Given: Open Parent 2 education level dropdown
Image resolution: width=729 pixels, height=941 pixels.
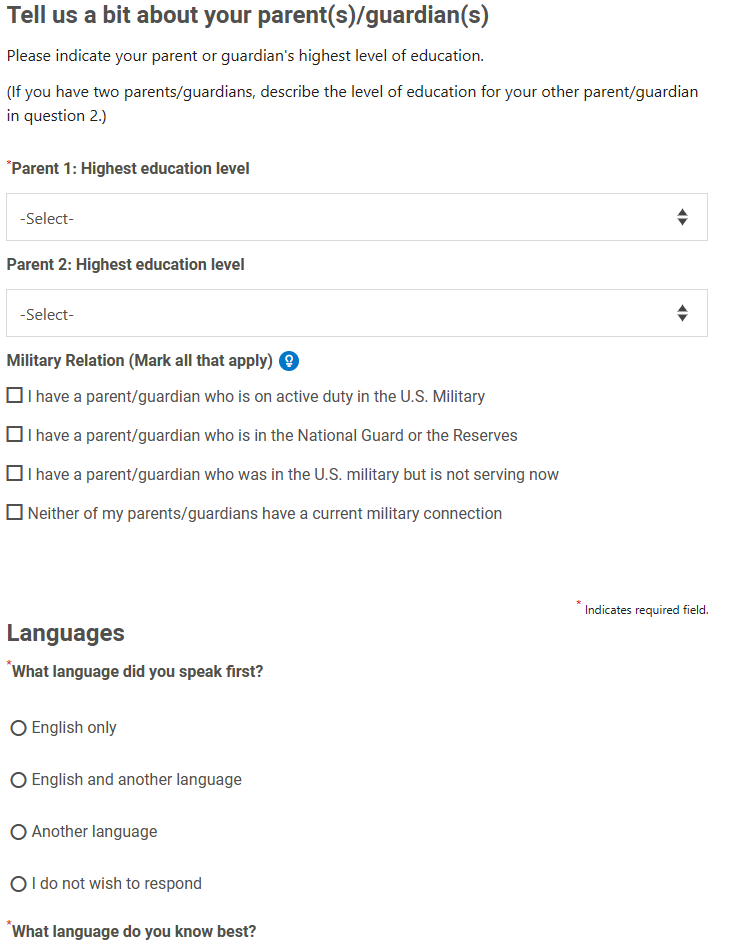Looking at the screenshot, I should pyautogui.click(x=357, y=313).
